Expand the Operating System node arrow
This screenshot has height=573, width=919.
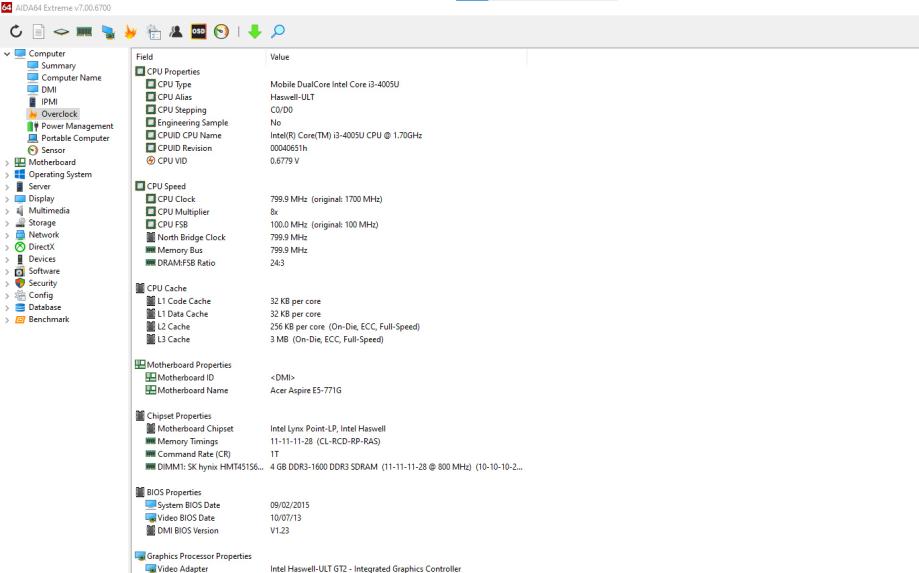pos(7,175)
